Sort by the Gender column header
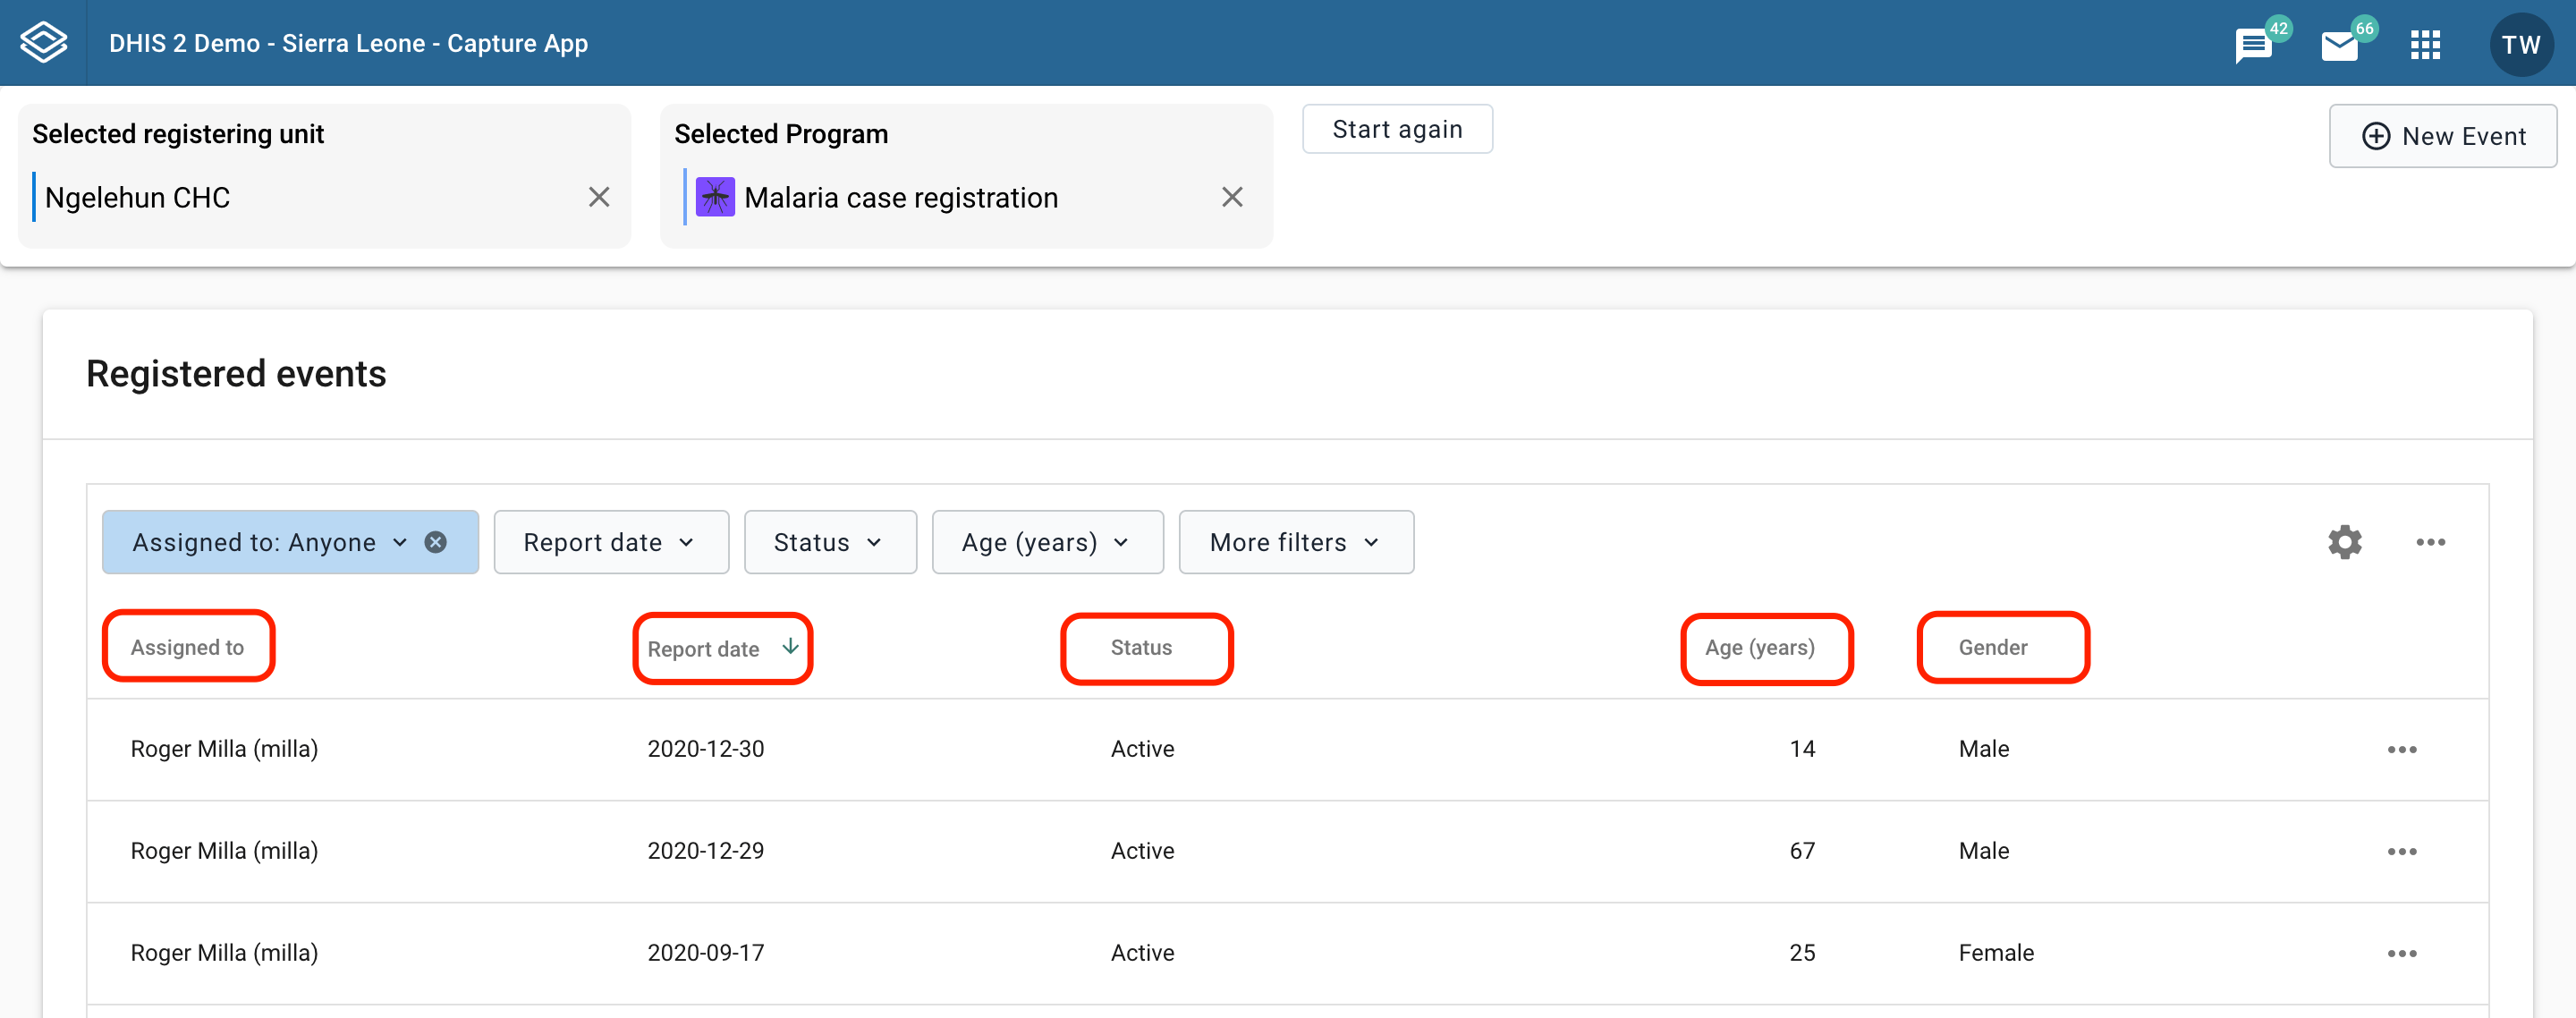 coord(1993,647)
